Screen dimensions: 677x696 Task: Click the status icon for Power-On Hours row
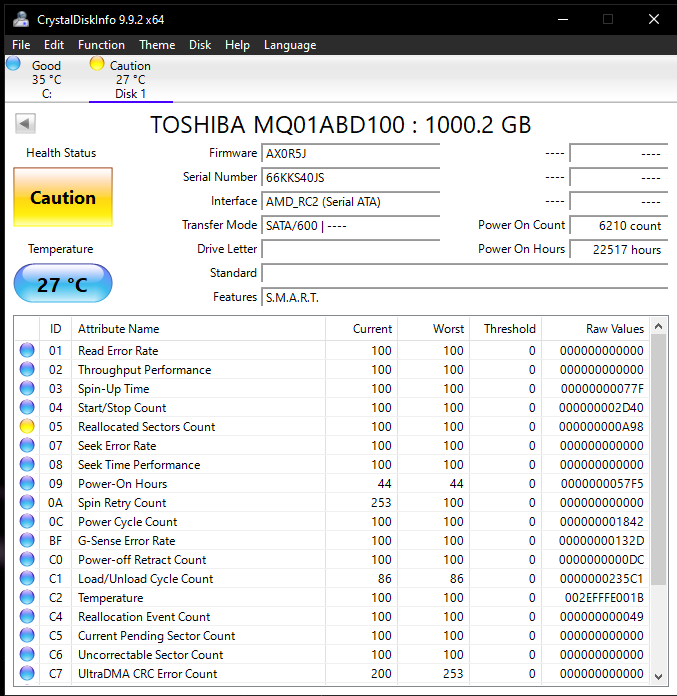click(x=27, y=483)
